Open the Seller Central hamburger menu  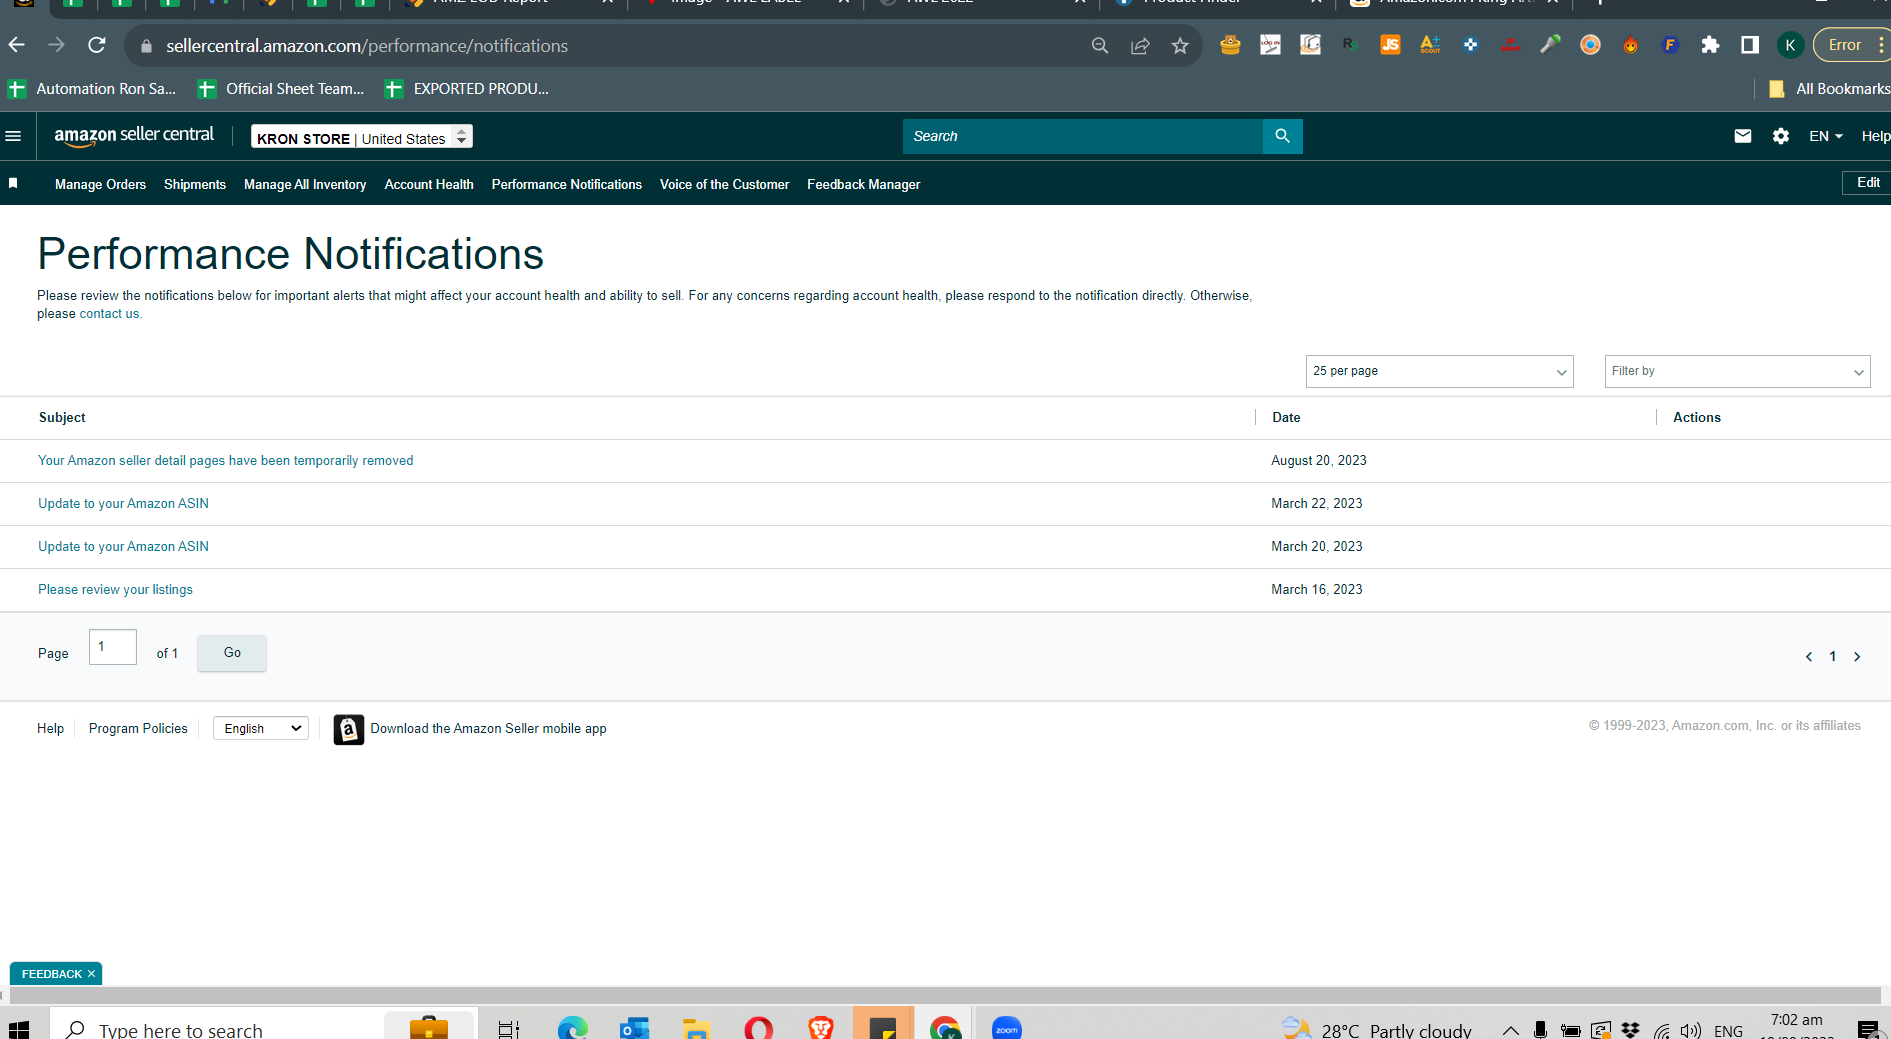(x=13, y=136)
